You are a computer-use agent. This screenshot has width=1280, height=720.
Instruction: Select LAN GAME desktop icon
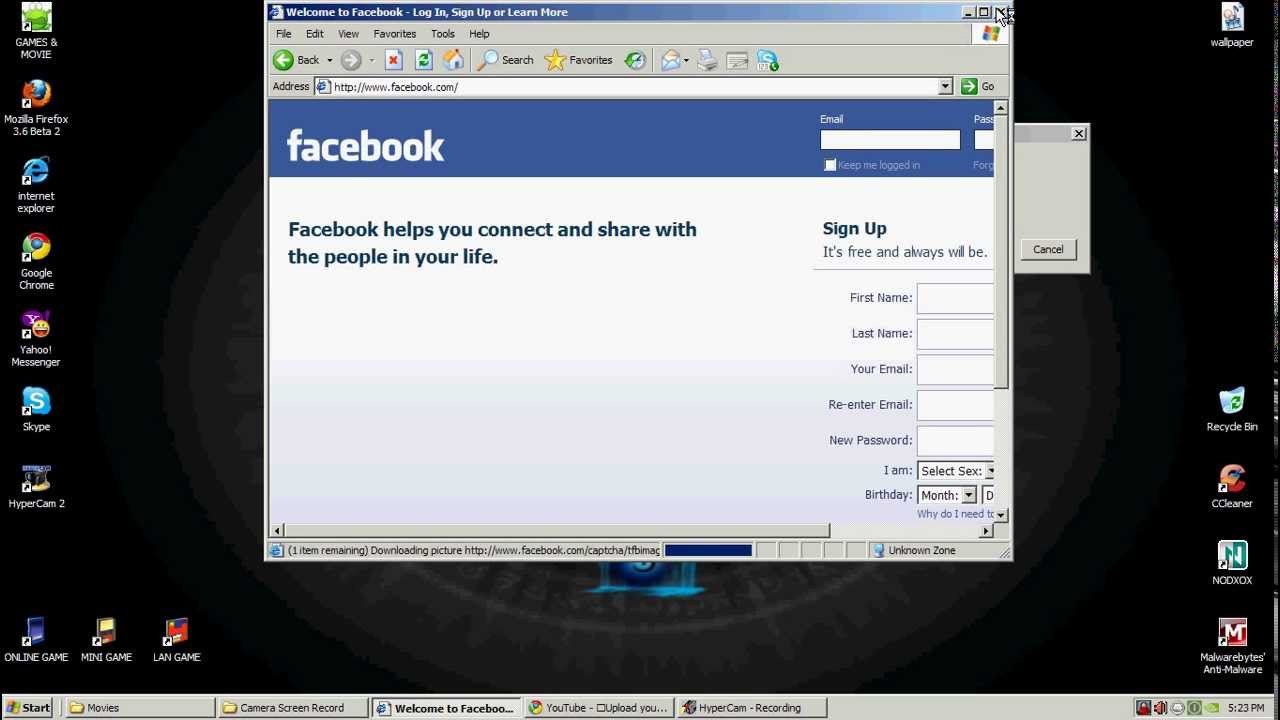click(x=176, y=640)
